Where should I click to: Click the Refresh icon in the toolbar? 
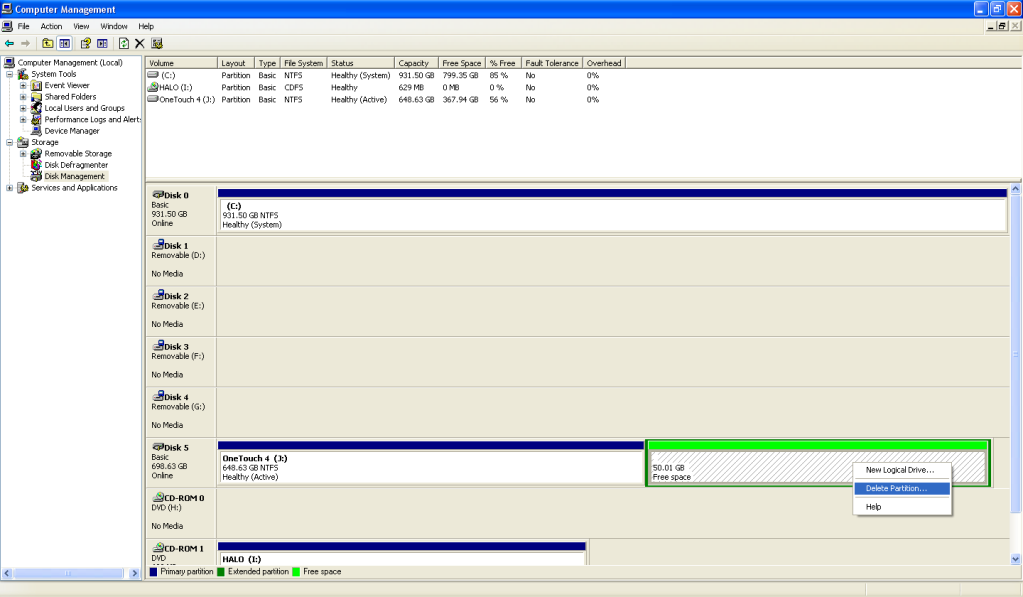(124, 43)
